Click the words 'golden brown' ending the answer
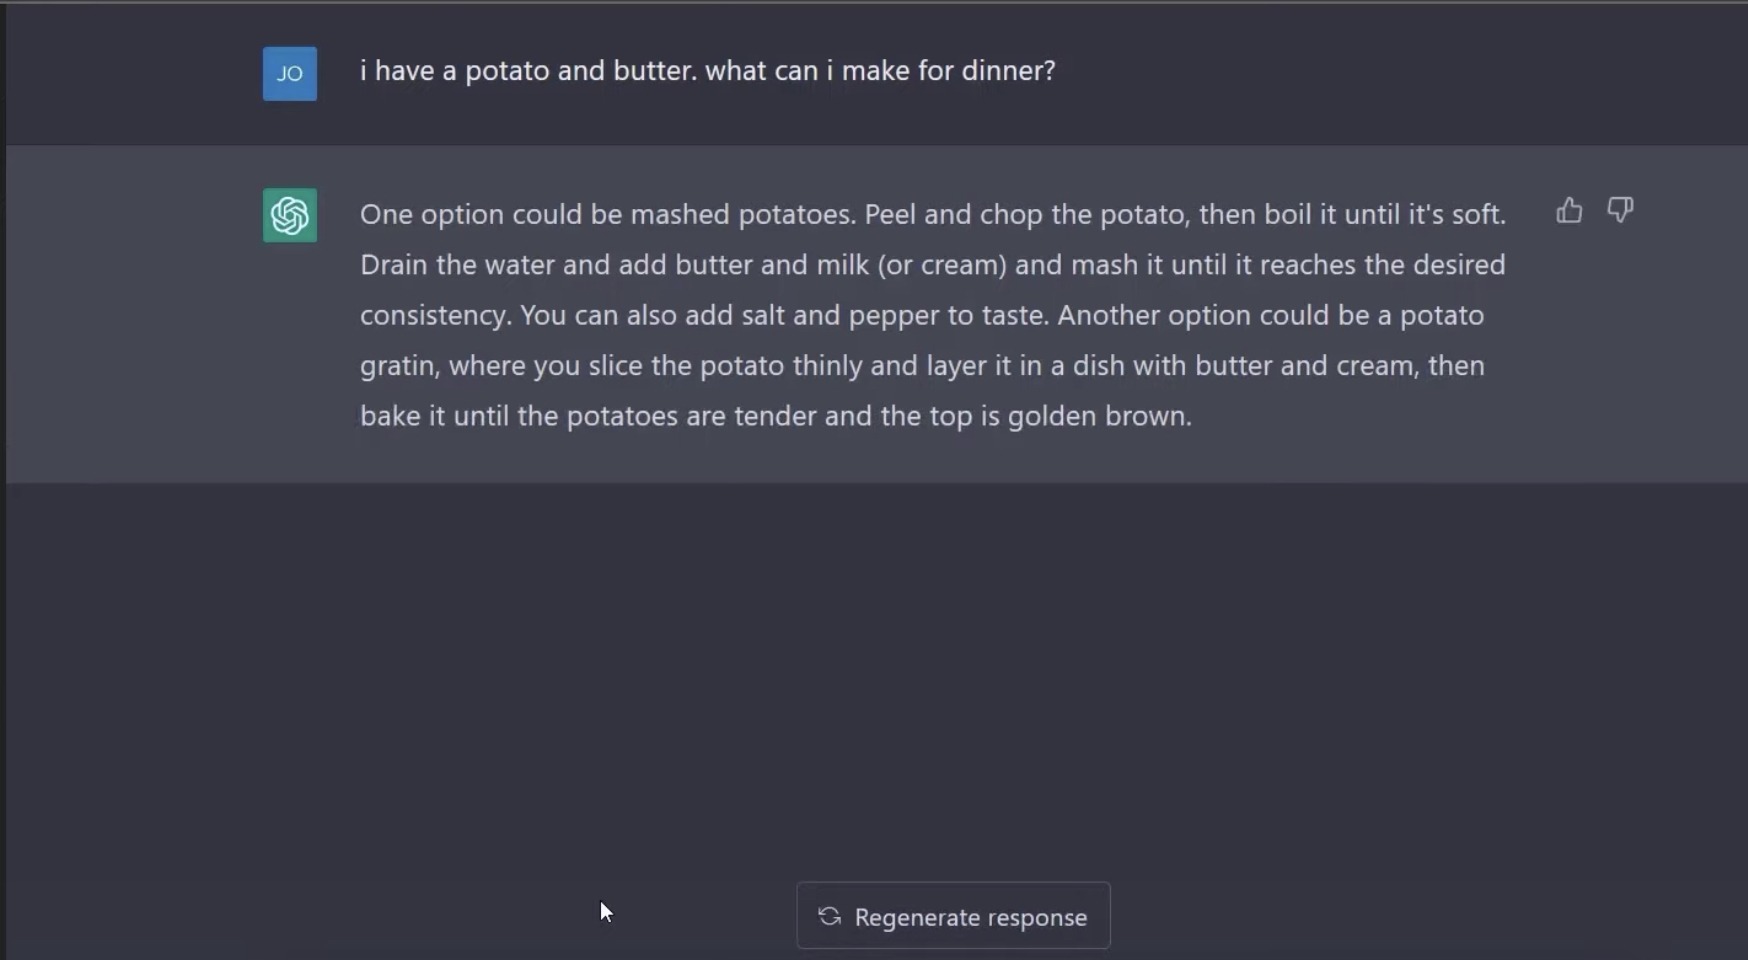This screenshot has height=960, width=1748. [x=1099, y=416]
